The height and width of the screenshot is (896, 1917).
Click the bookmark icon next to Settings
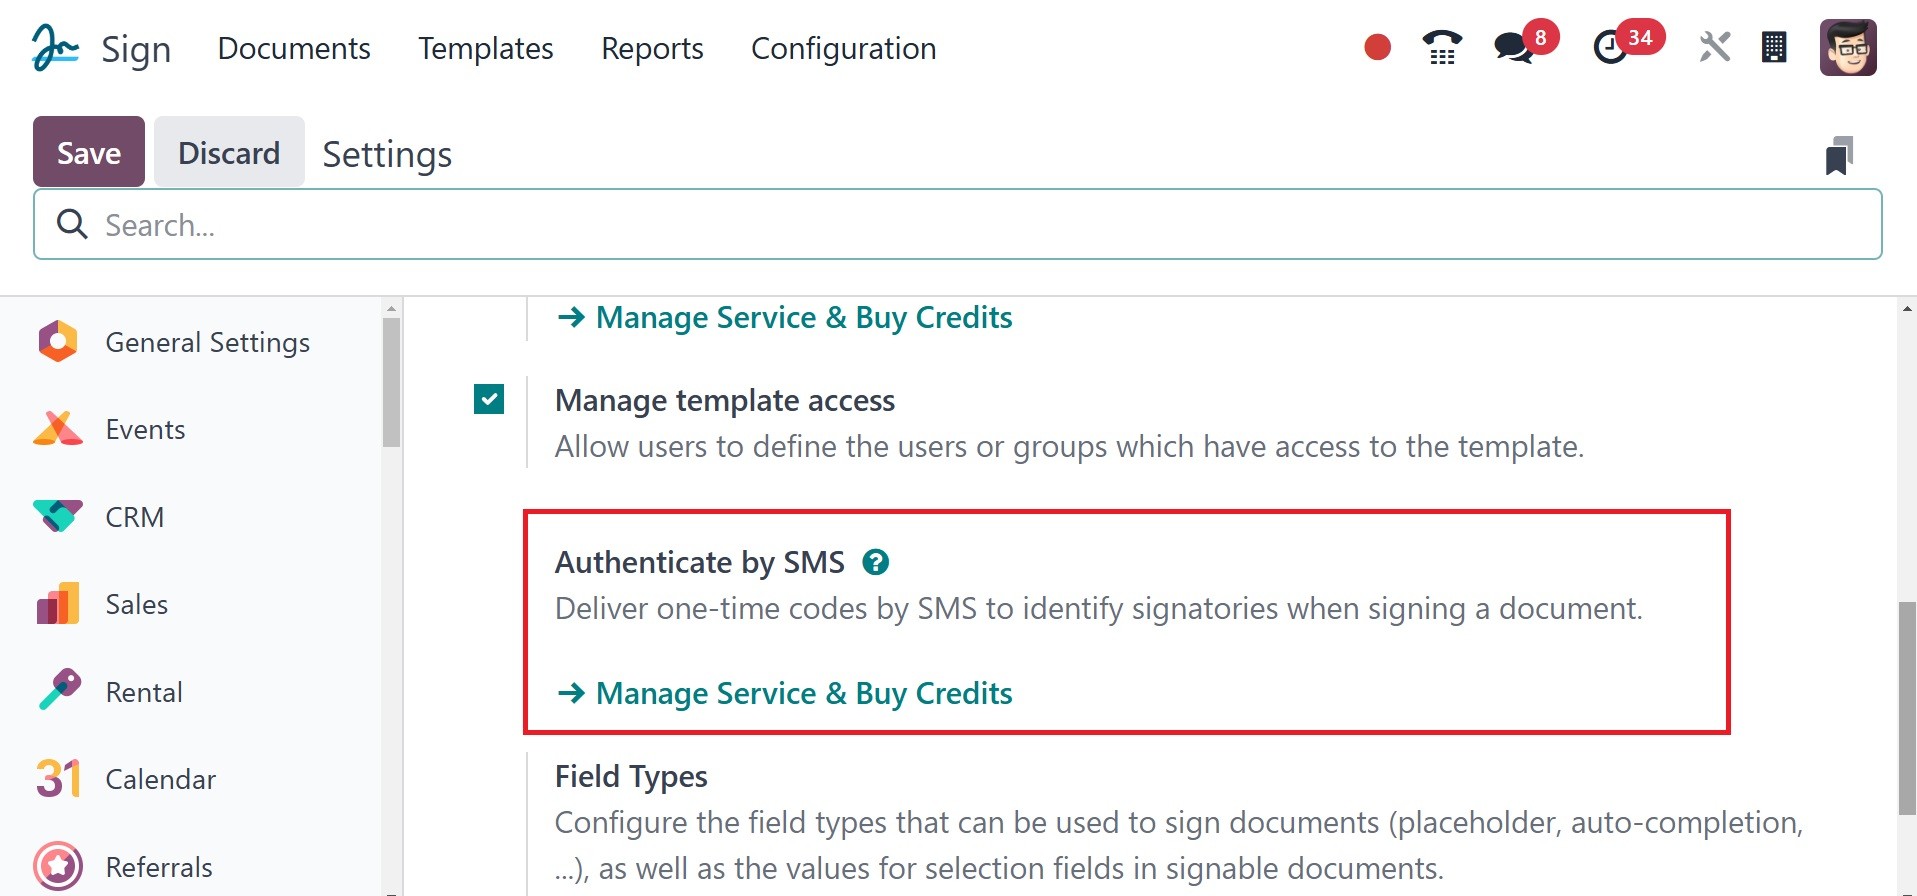point(1839,156)
